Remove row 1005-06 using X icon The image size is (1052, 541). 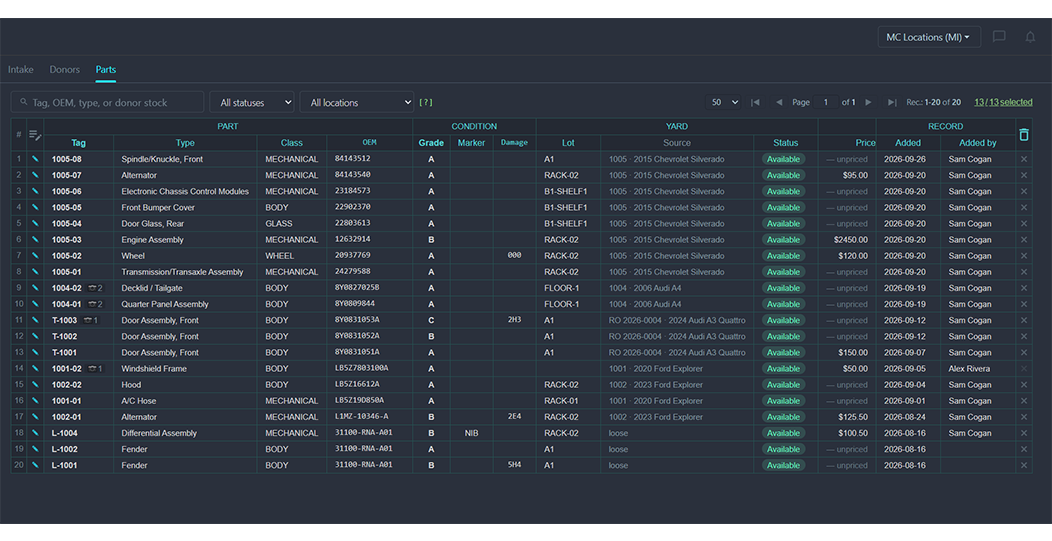[x=1024, y=191]
